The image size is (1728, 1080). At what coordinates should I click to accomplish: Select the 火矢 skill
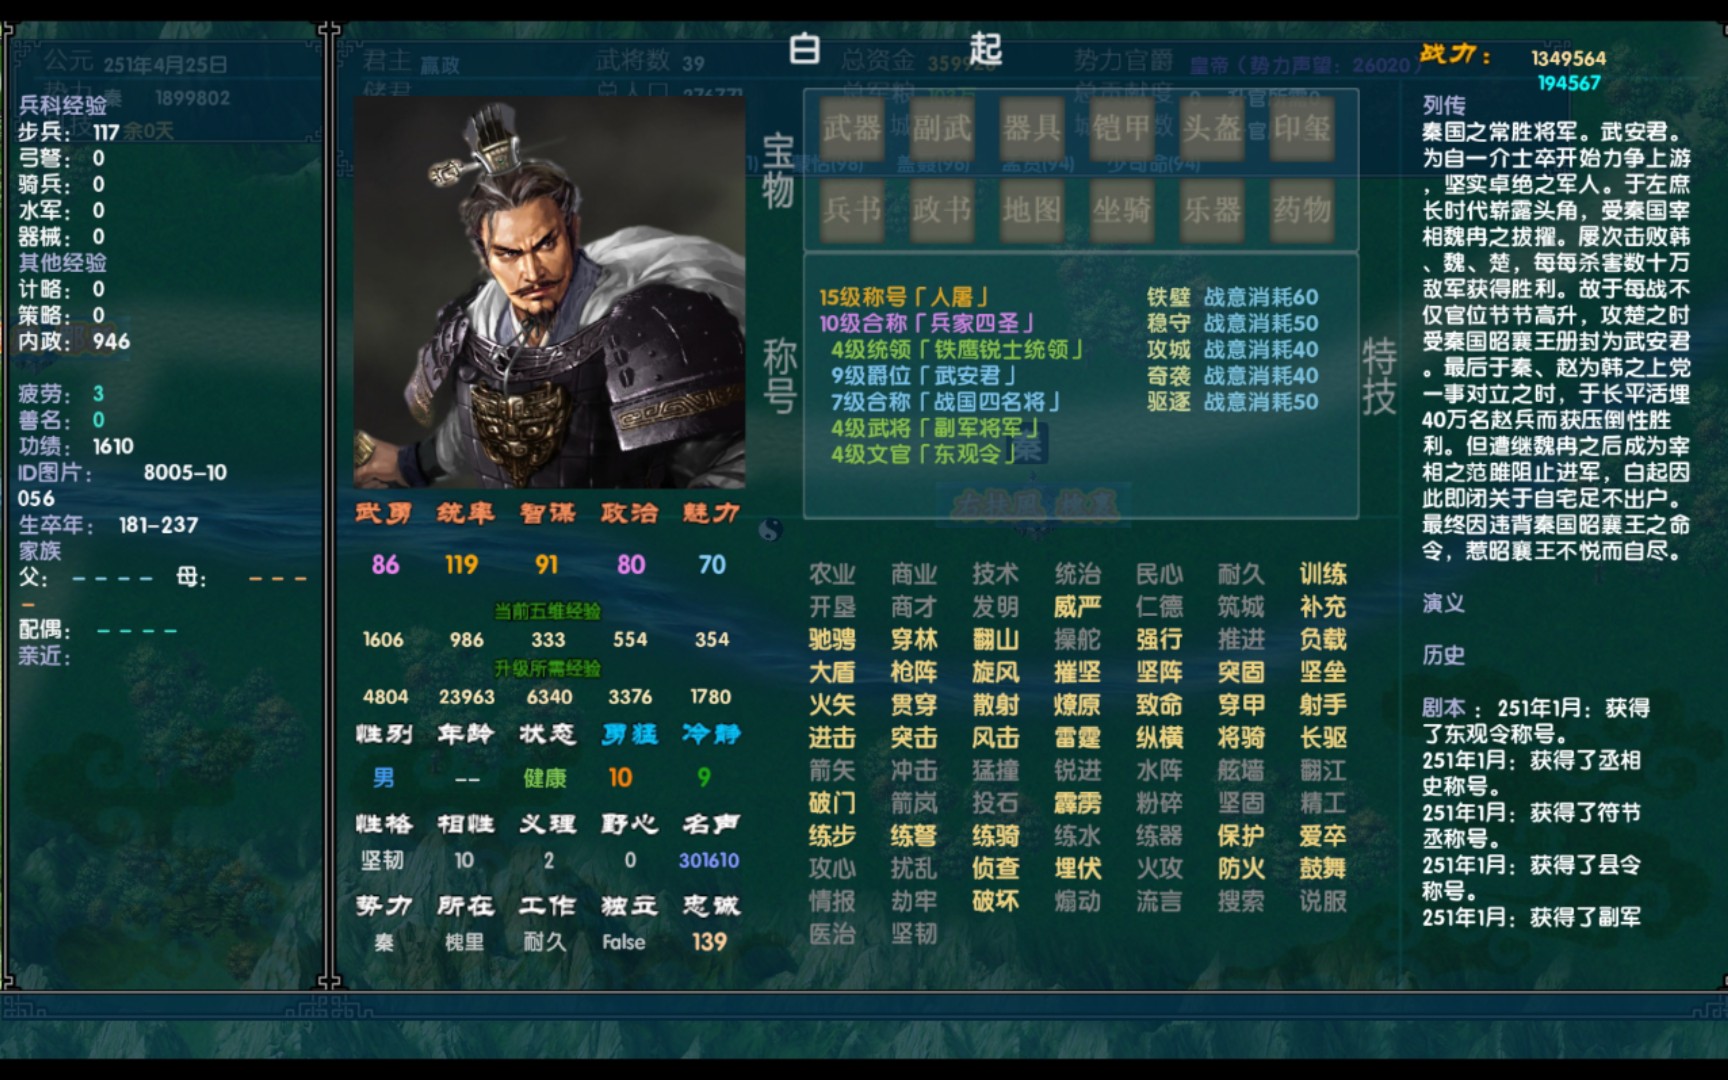832,705
